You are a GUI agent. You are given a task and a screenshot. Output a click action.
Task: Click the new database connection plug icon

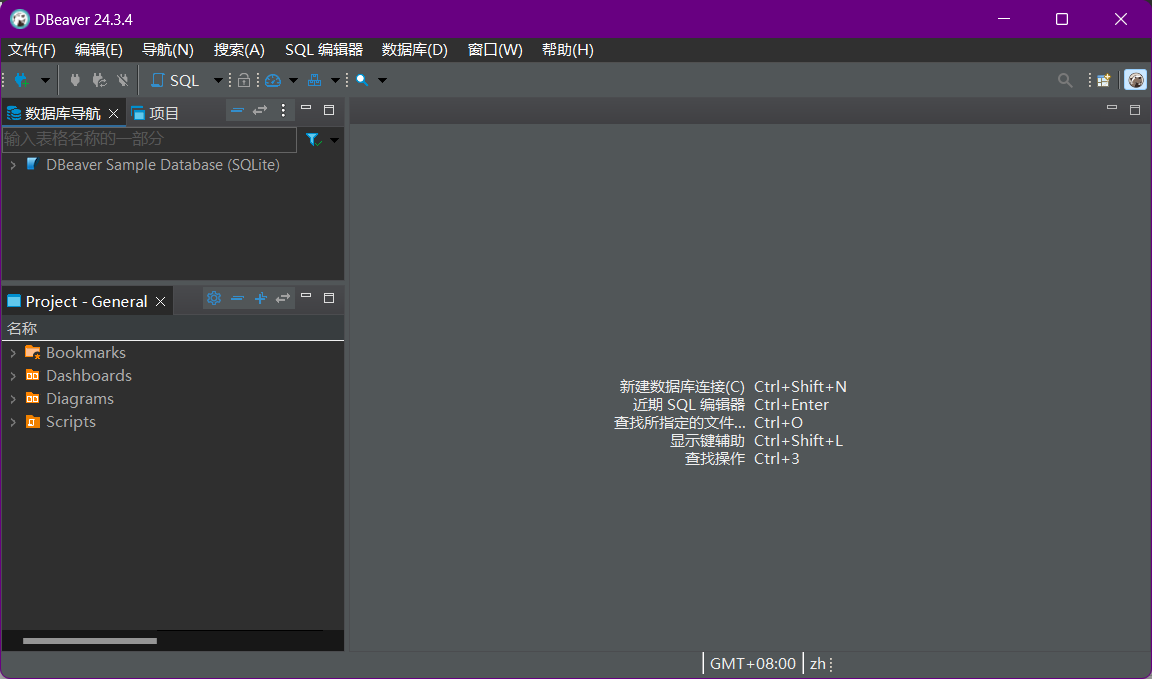tap(21, 80)
